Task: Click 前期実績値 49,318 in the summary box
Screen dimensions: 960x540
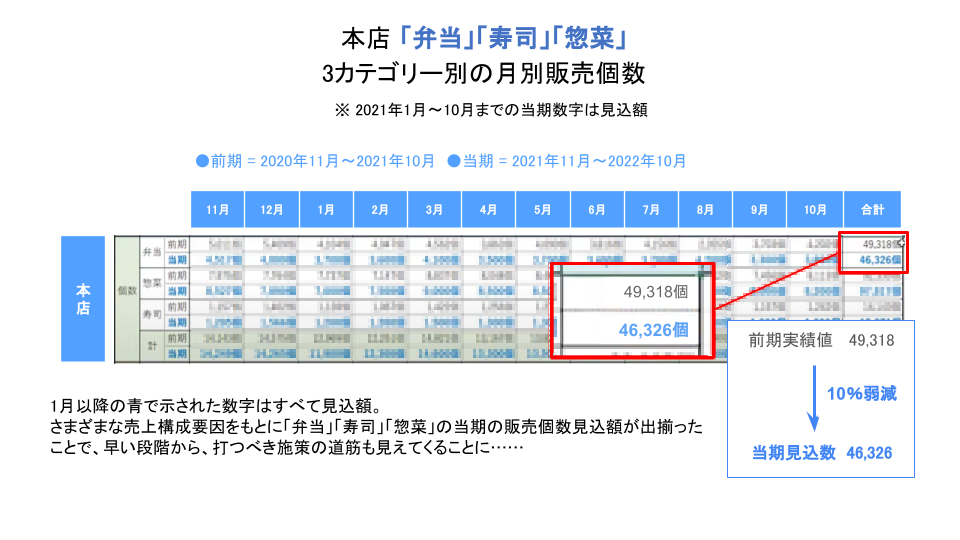Action: coord(821,340)
